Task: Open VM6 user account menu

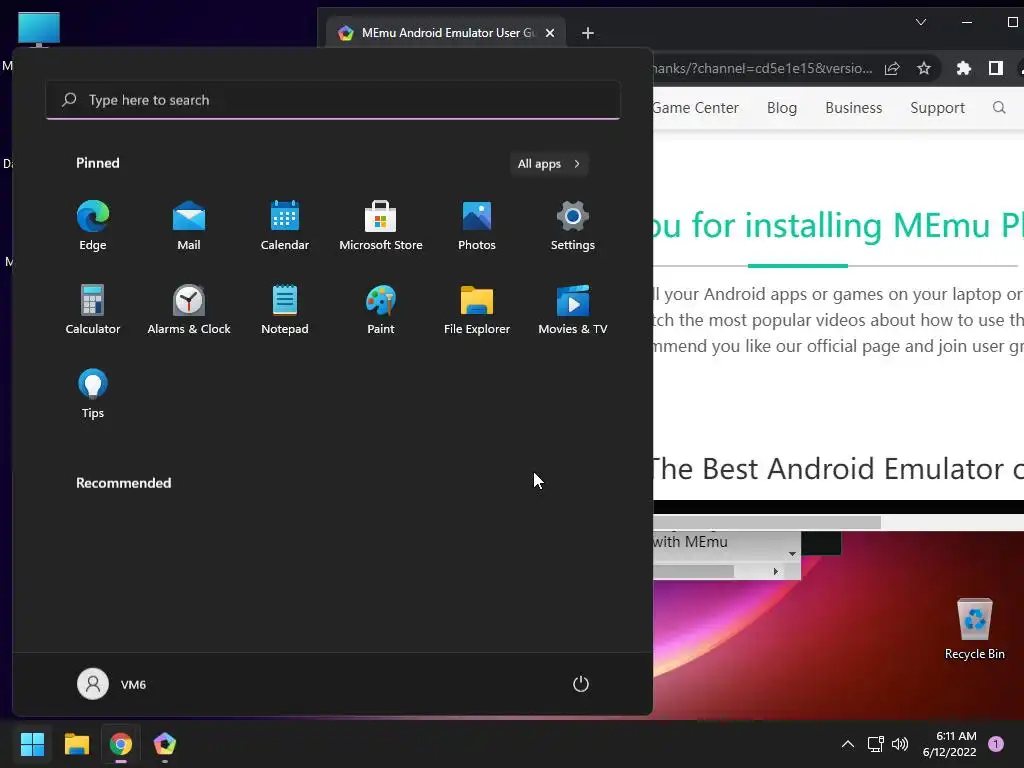Action: pos(112,684)
